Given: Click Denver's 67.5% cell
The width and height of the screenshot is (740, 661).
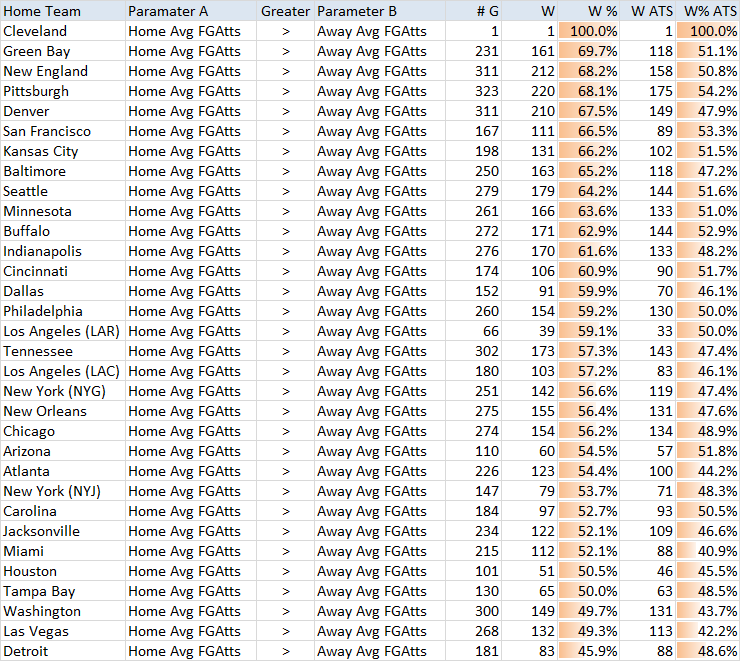Looking at the screenshot, I should click(x=588, y=111).
